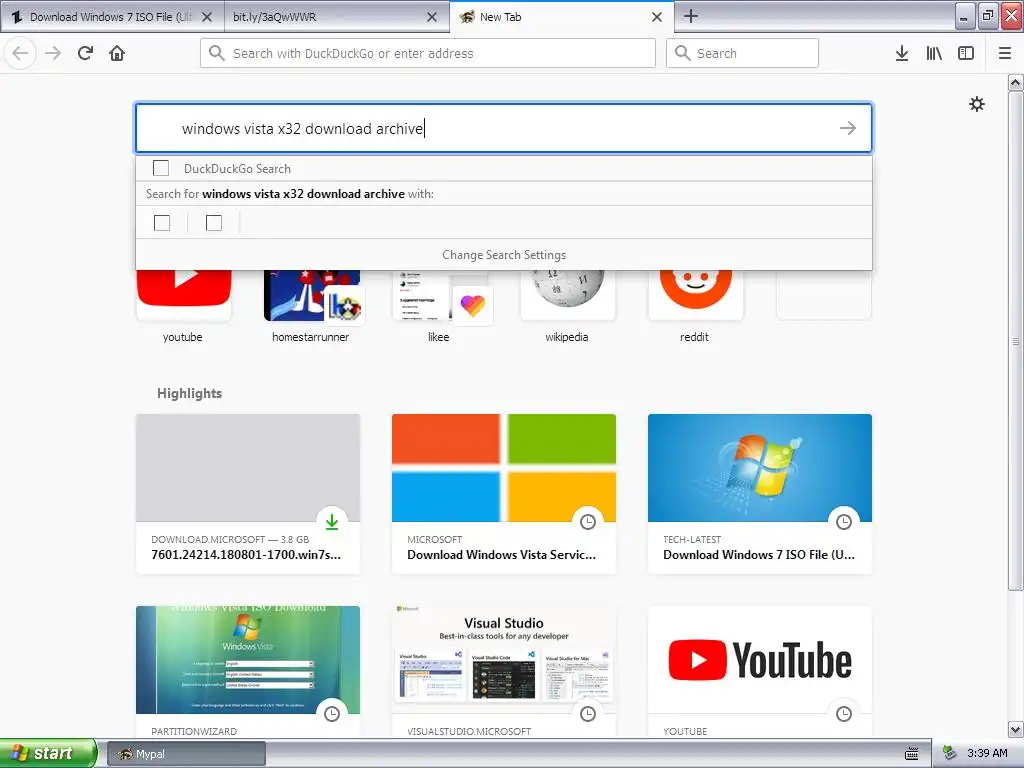Screen dimensions: 1024x768
Task: Click clock badge on PartitionWizard card
Action: [332, 713]
